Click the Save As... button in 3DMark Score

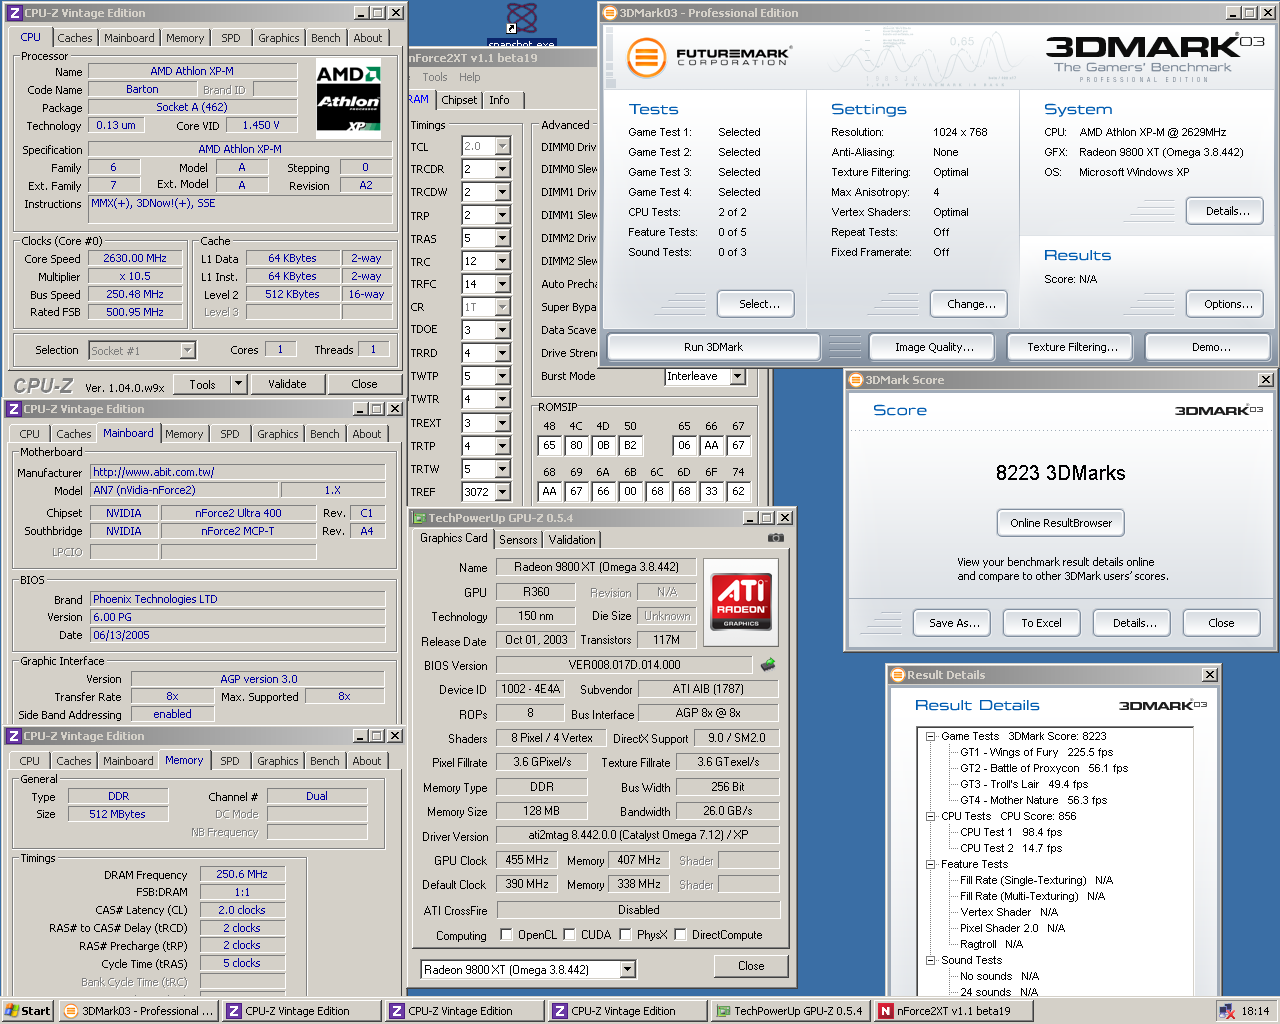952,623
